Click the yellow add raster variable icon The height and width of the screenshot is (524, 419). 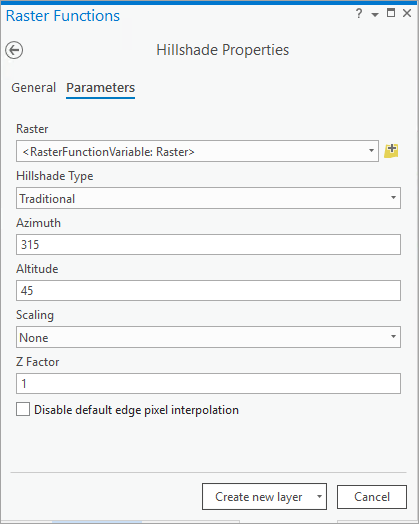391,151
